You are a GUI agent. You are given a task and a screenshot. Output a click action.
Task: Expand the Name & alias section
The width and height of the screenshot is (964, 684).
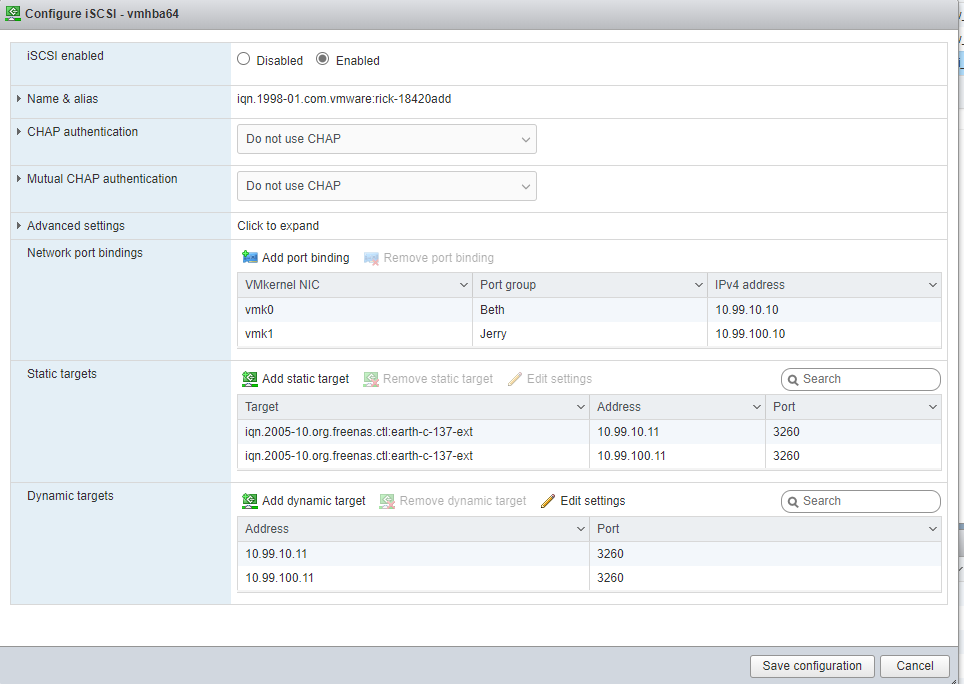(19, 98)
